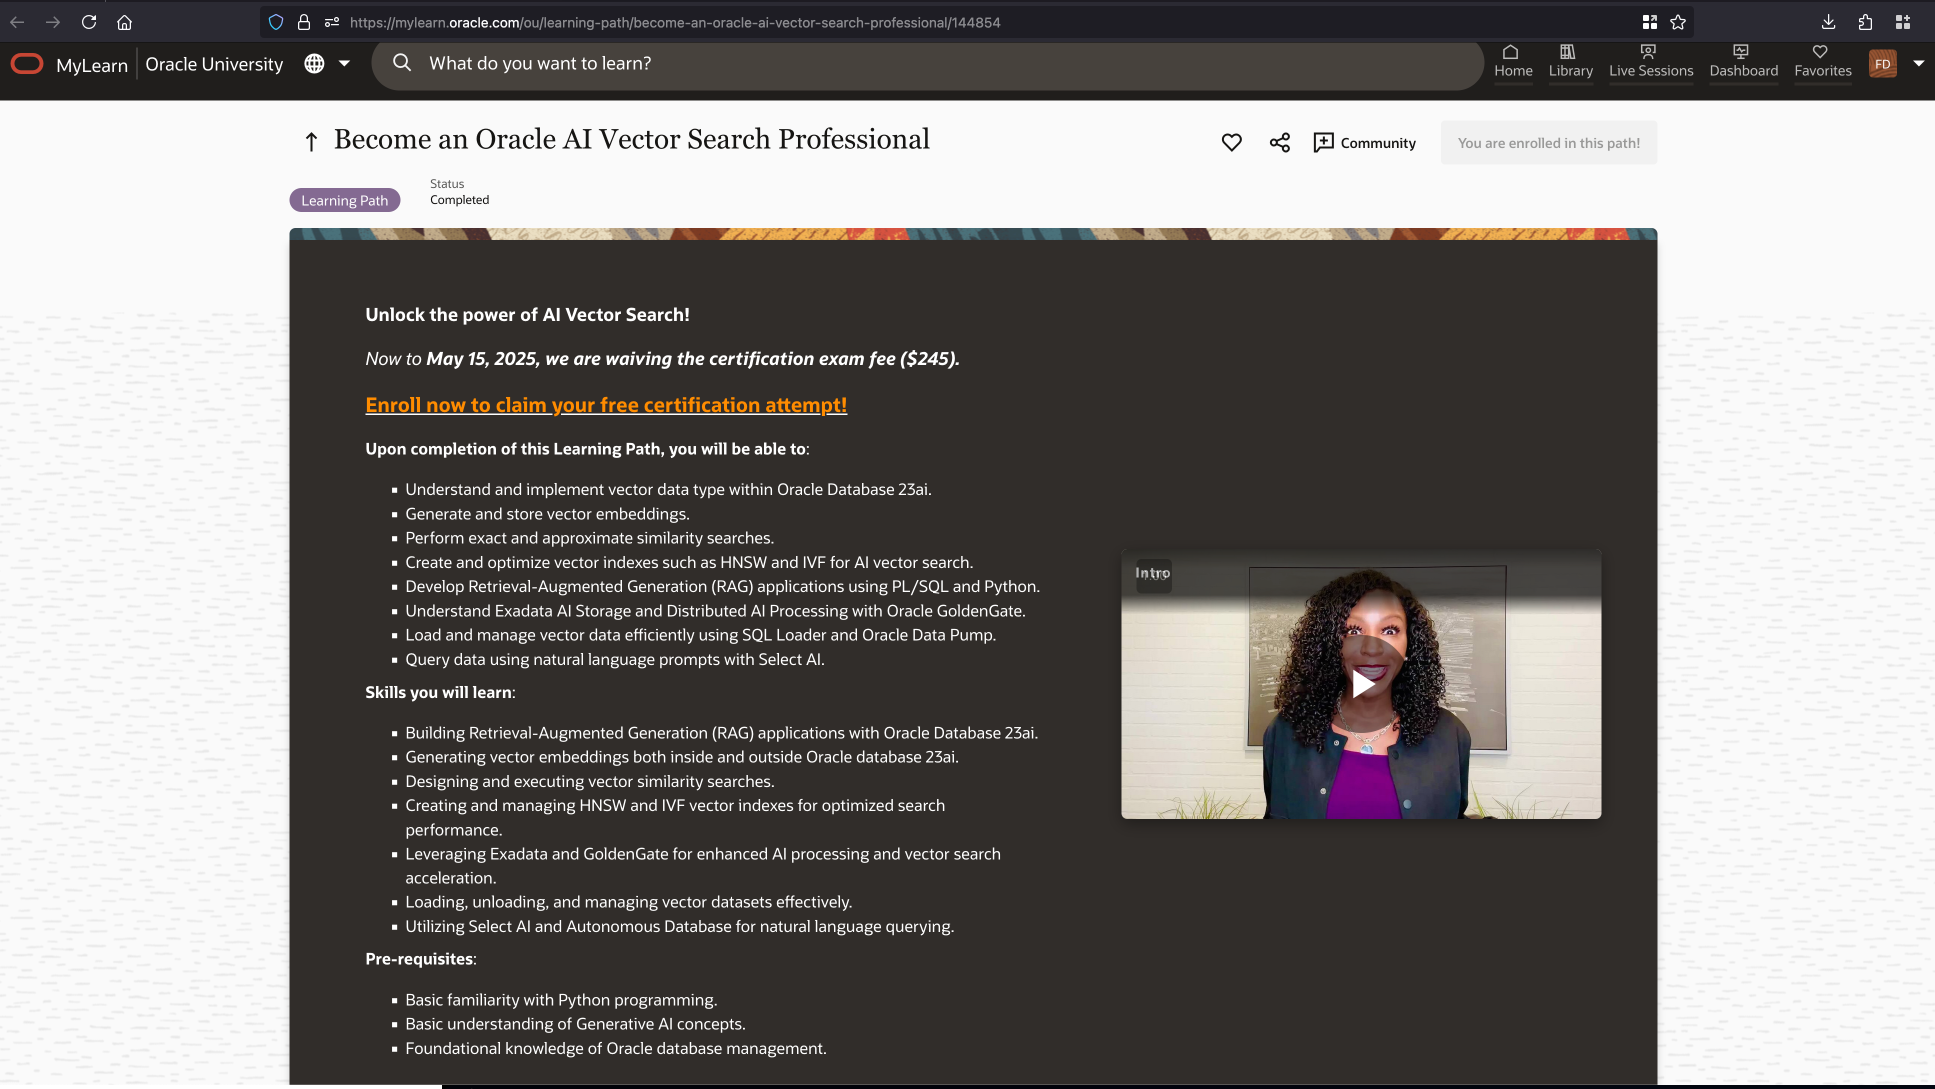Viewport: 1935px width, 1089px height.
Task: Expand the user profile dropdown arrow
Action: (1918, 63)
